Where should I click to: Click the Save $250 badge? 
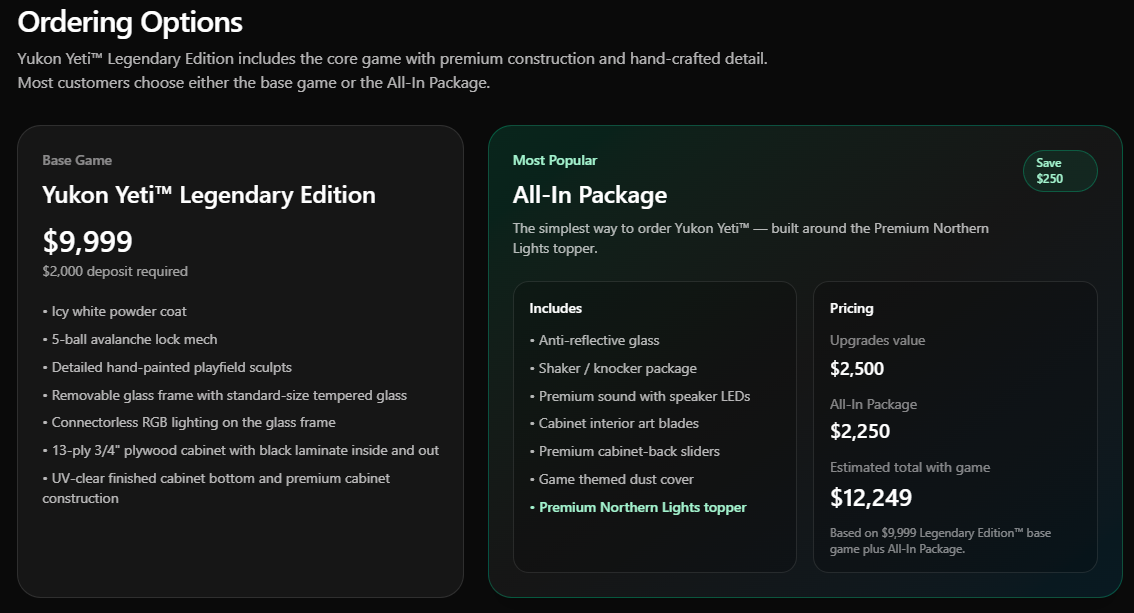point(1059,171)
